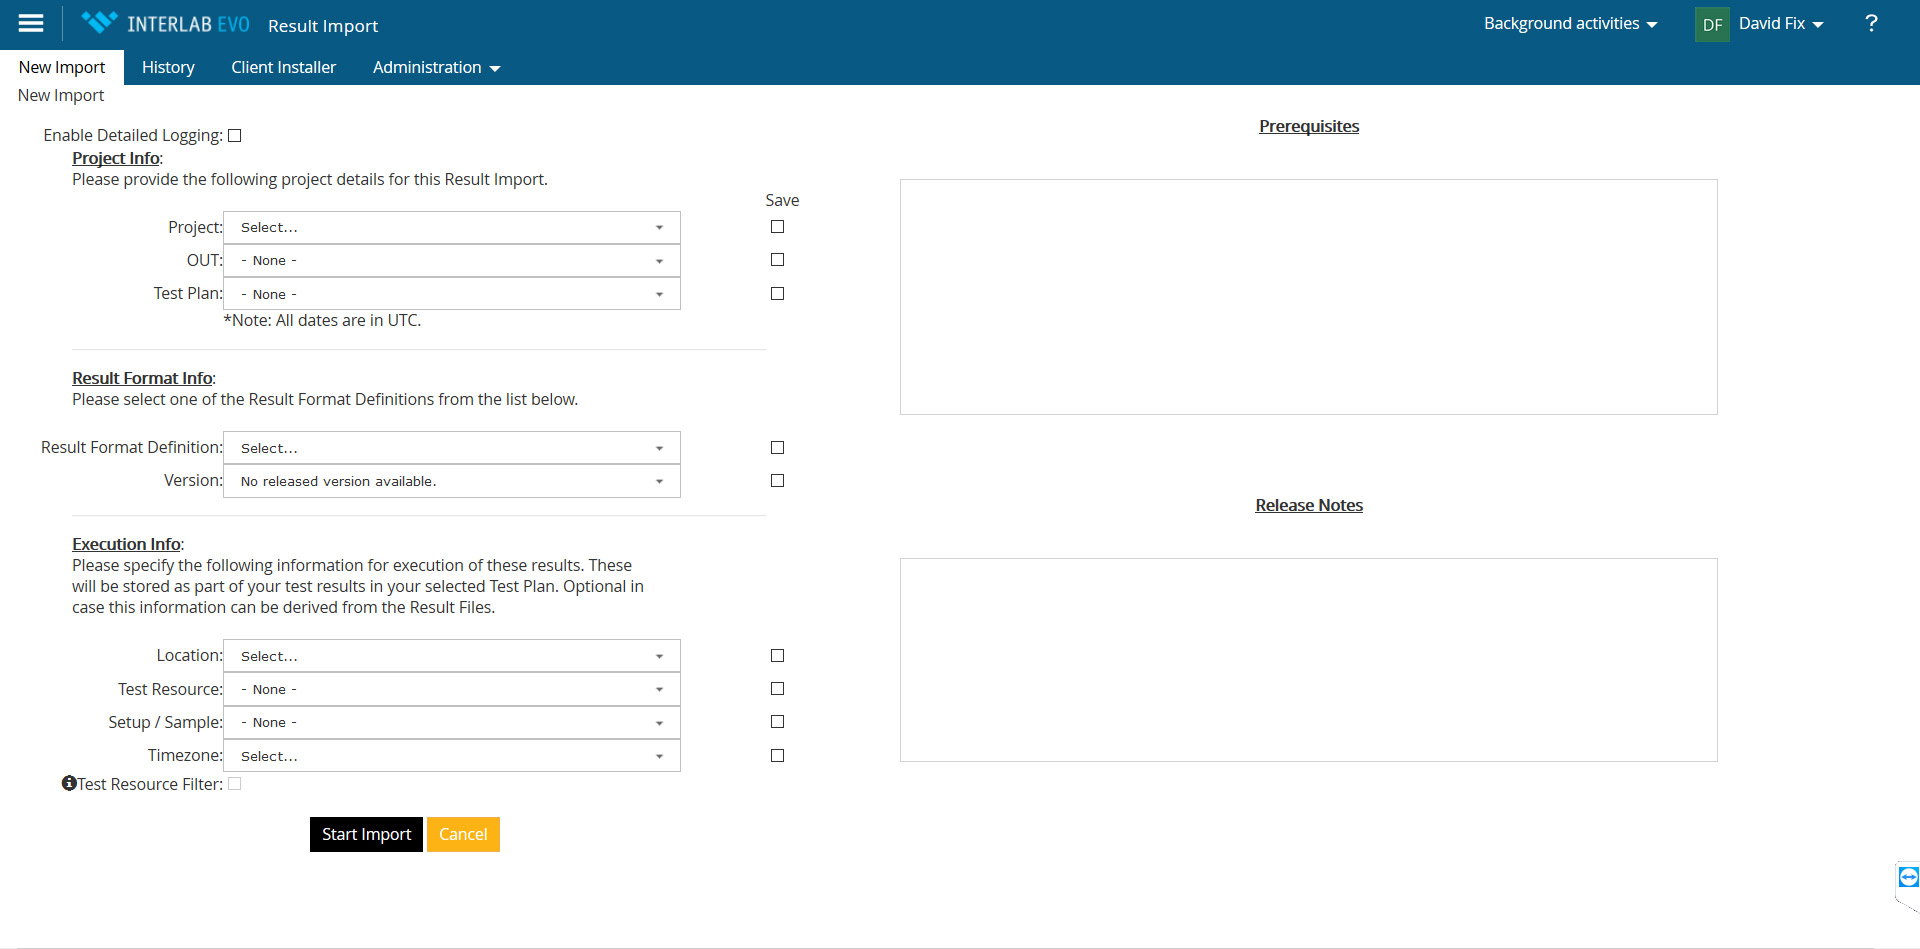Click the Start Import button
The height and width of the screenshot is (949, 1920).
[366, 834]
